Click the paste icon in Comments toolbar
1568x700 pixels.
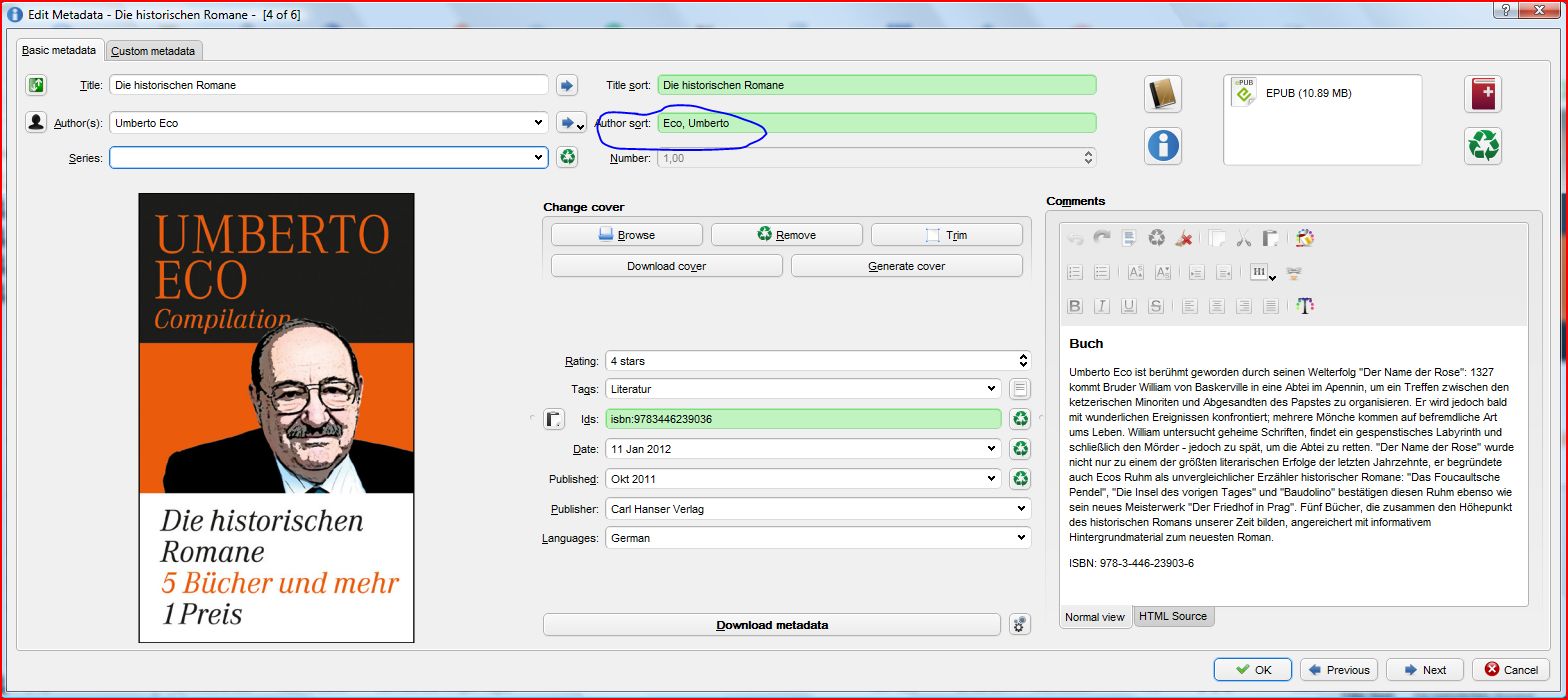pos(1271,238)
